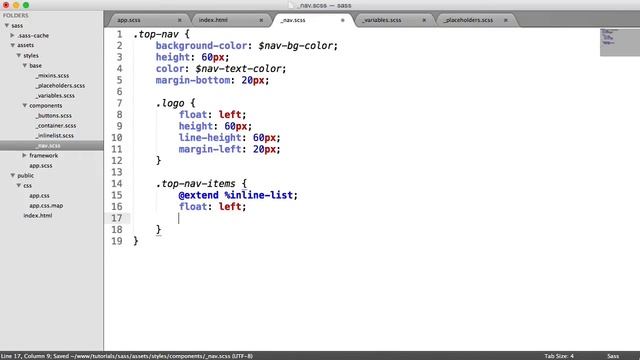
Task: Open app.scss in sidebar
Action: tap(41, 166)
